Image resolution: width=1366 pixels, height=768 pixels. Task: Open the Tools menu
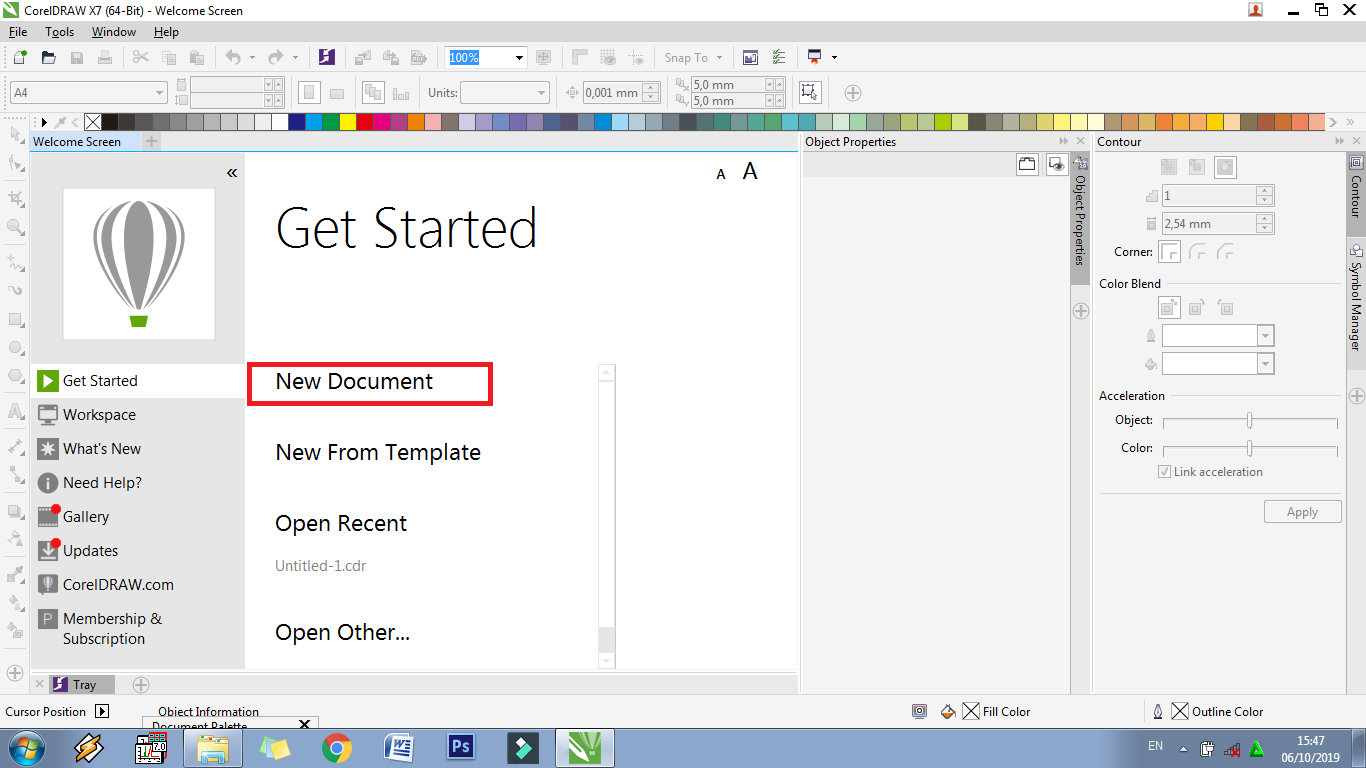59,31
